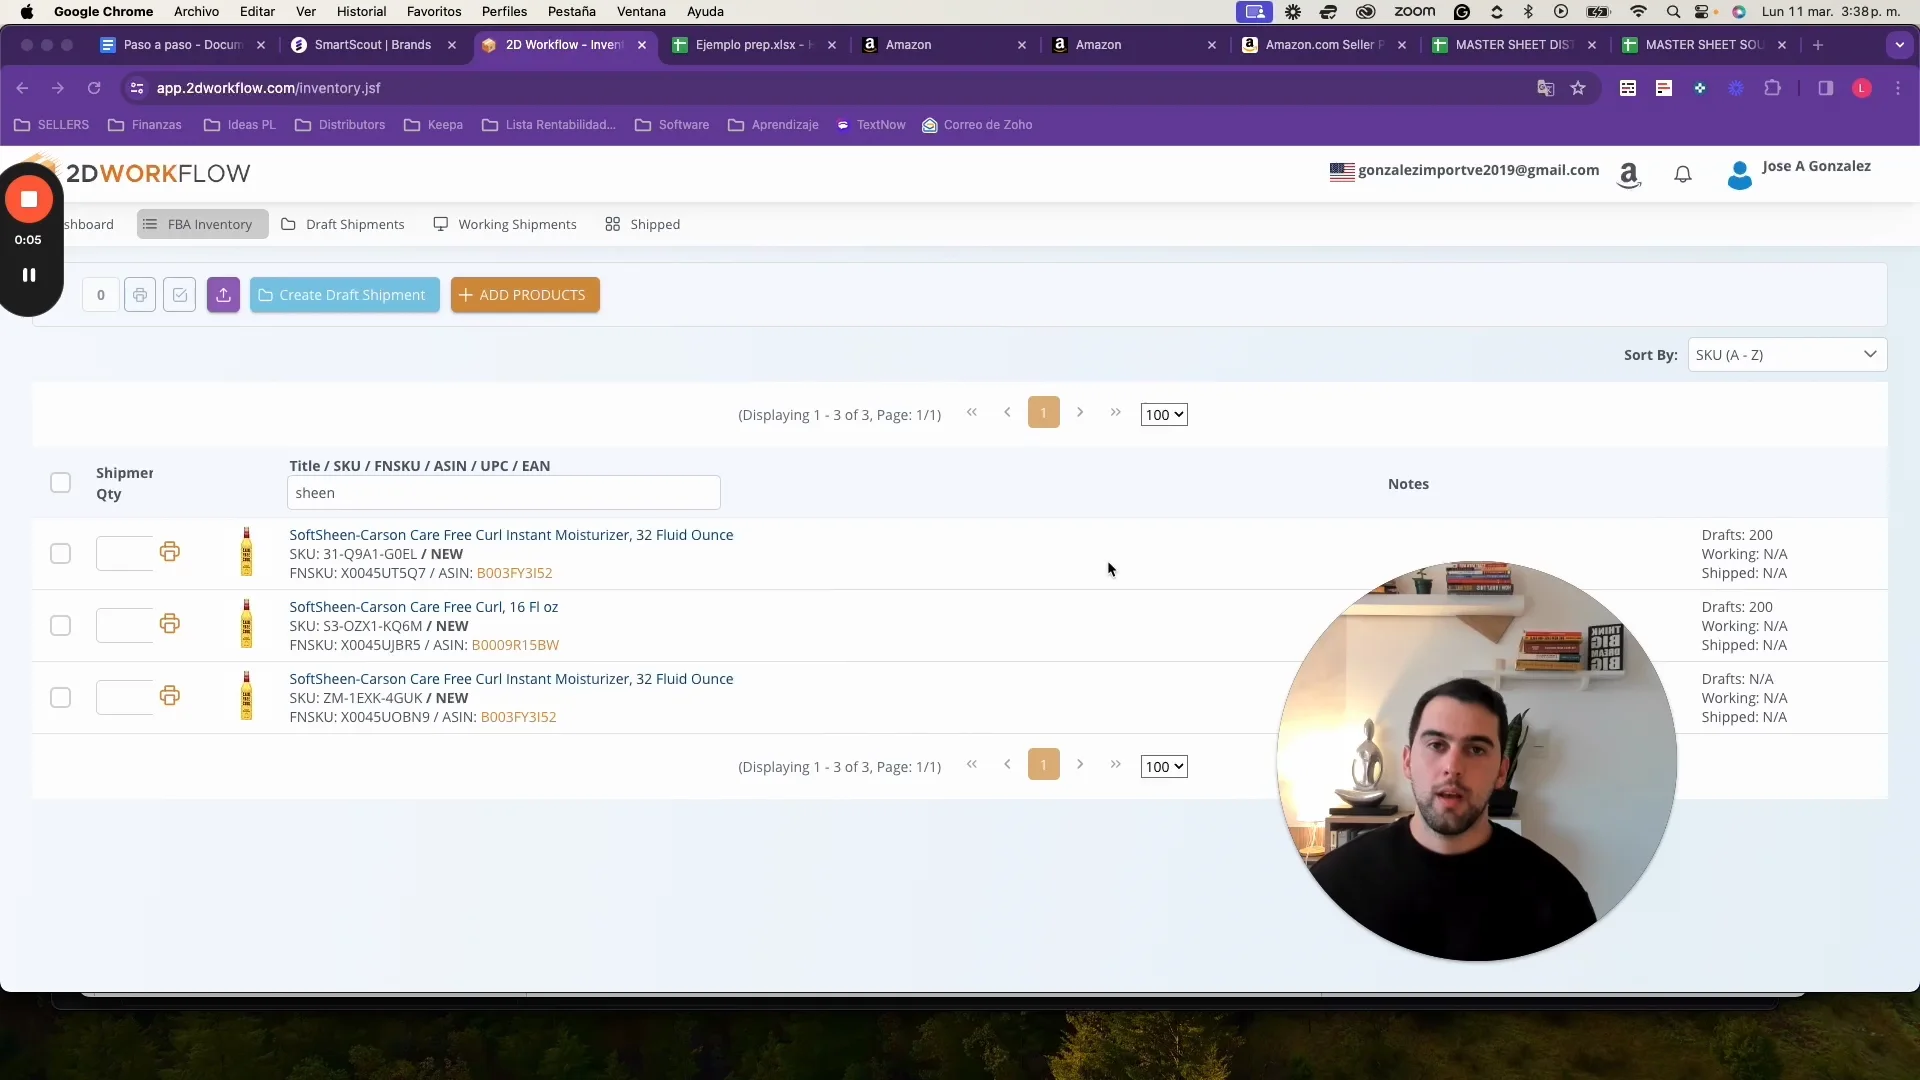Switch to the SmartScout | Brands browser tab
1920x1080 pixels.
point(373,45)
